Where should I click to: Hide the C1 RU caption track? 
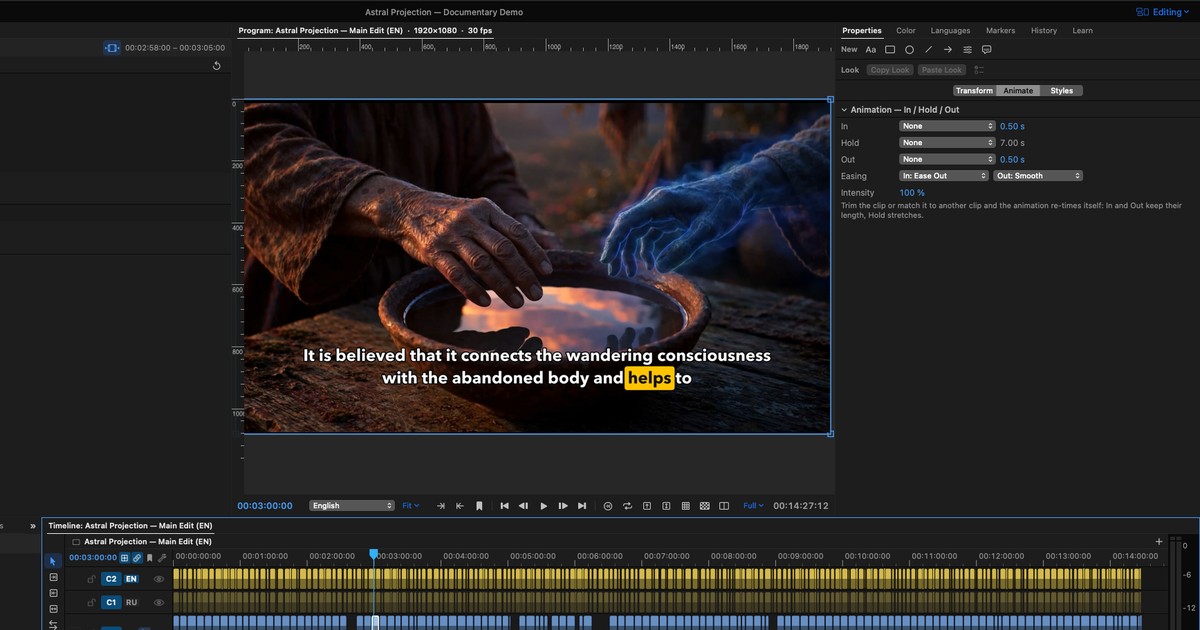point(158,602)
